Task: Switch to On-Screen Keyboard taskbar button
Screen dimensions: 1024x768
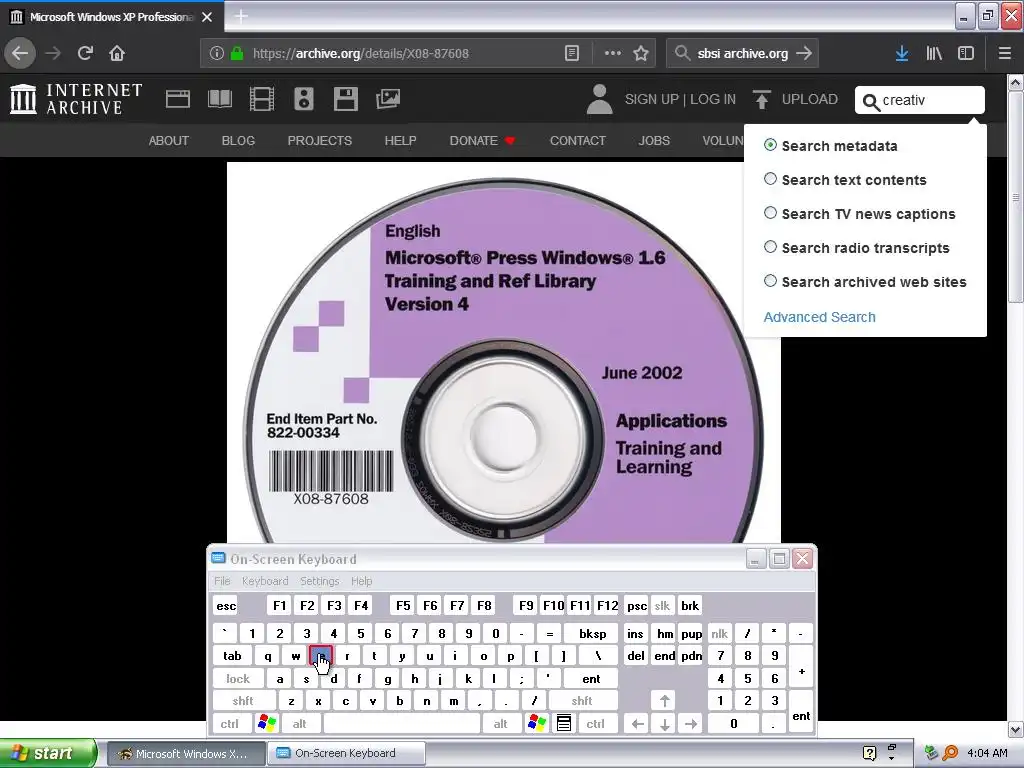Action: click(345, 753)
